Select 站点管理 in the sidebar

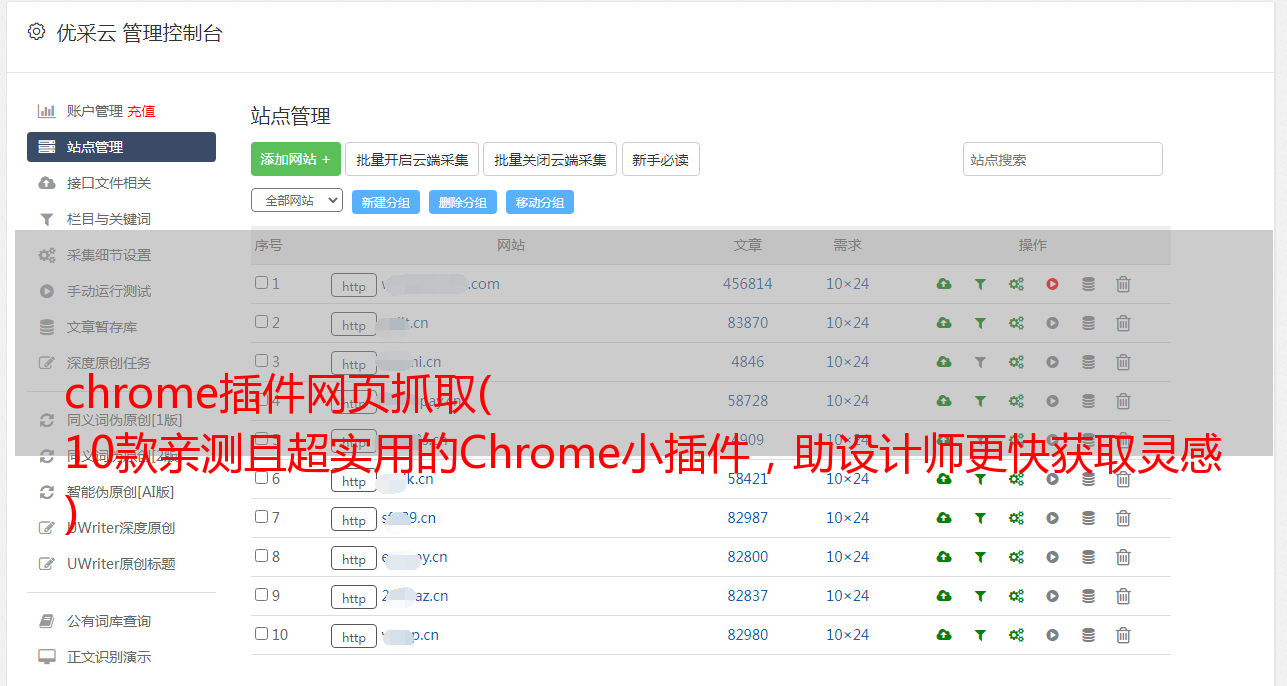121,147
